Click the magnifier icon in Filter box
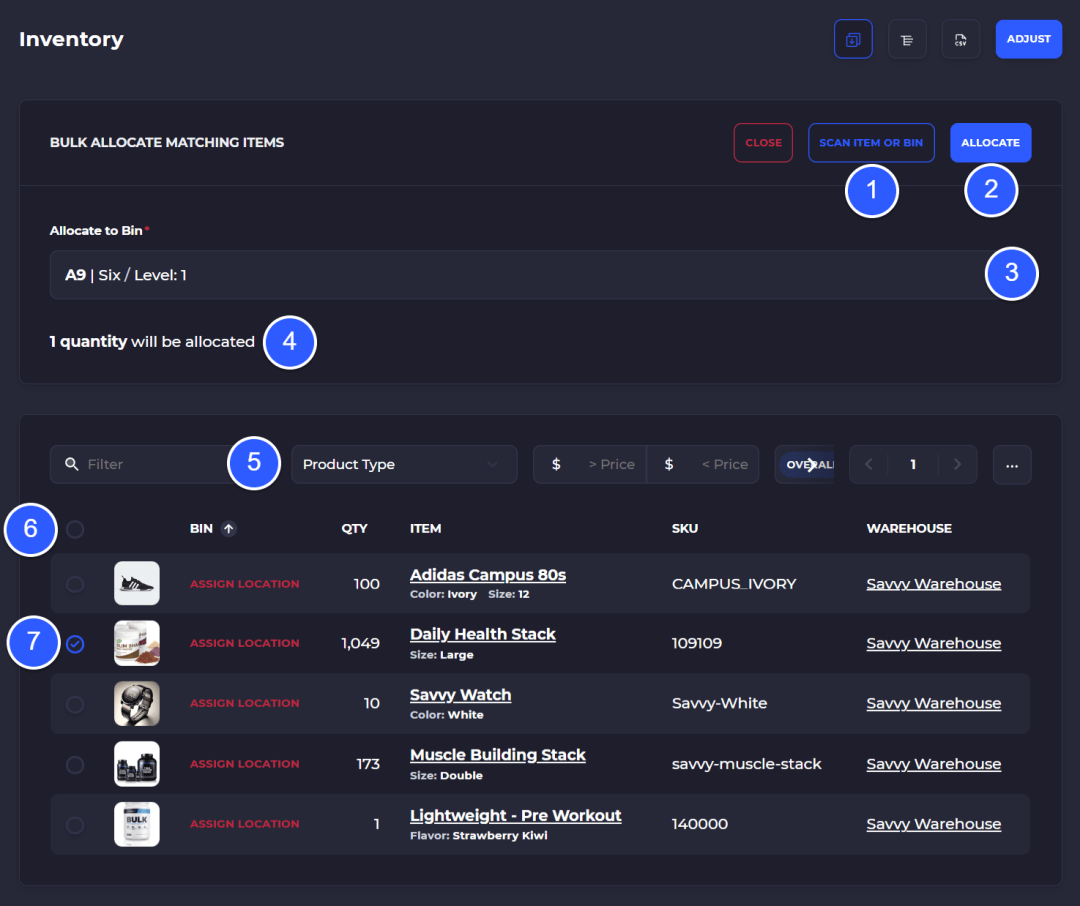 72,464
